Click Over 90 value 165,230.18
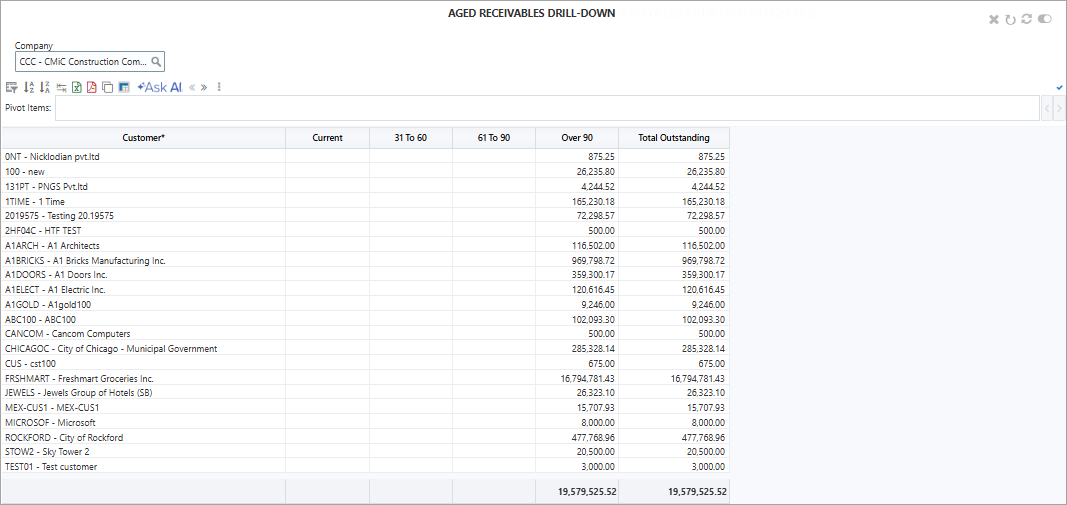 594,201
